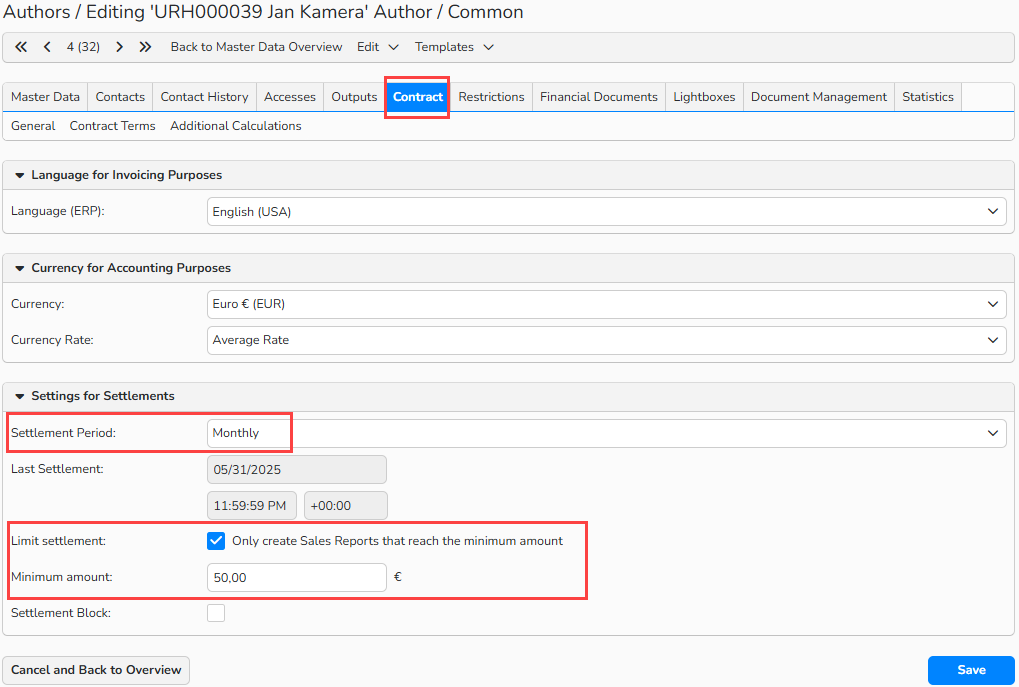Go to the Financial Documents tab
Viewport: 1019px width, 687px height.
pos(599,97)
